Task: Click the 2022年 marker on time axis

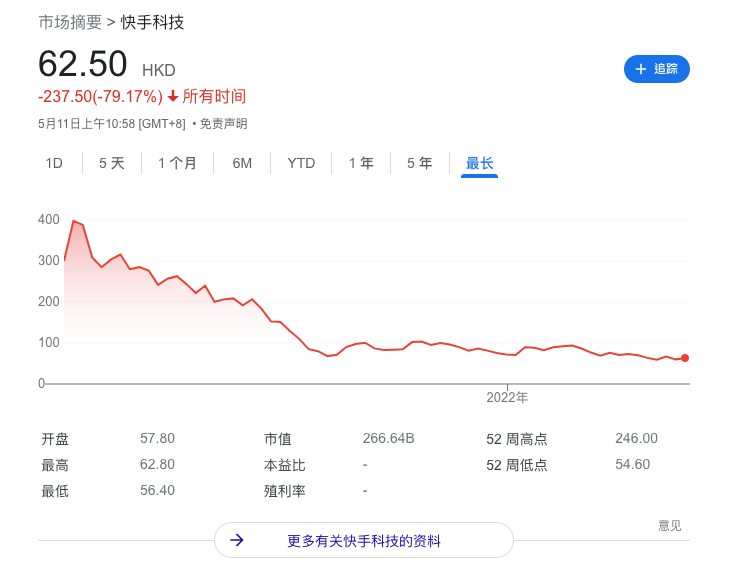Action: (x=507, y=397)
